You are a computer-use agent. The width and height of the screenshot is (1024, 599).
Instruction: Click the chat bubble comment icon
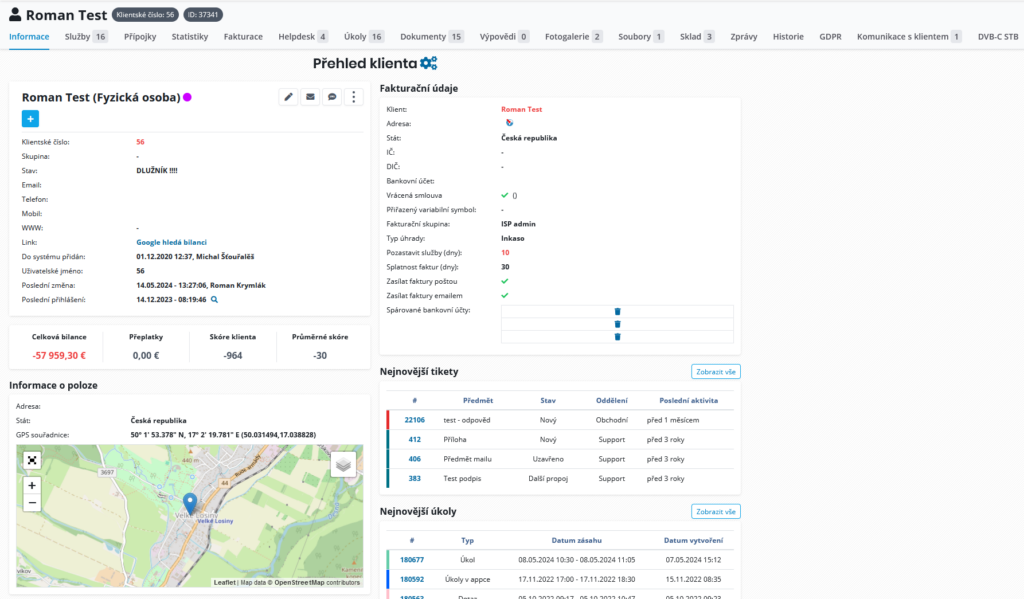[x=331, y=97]
